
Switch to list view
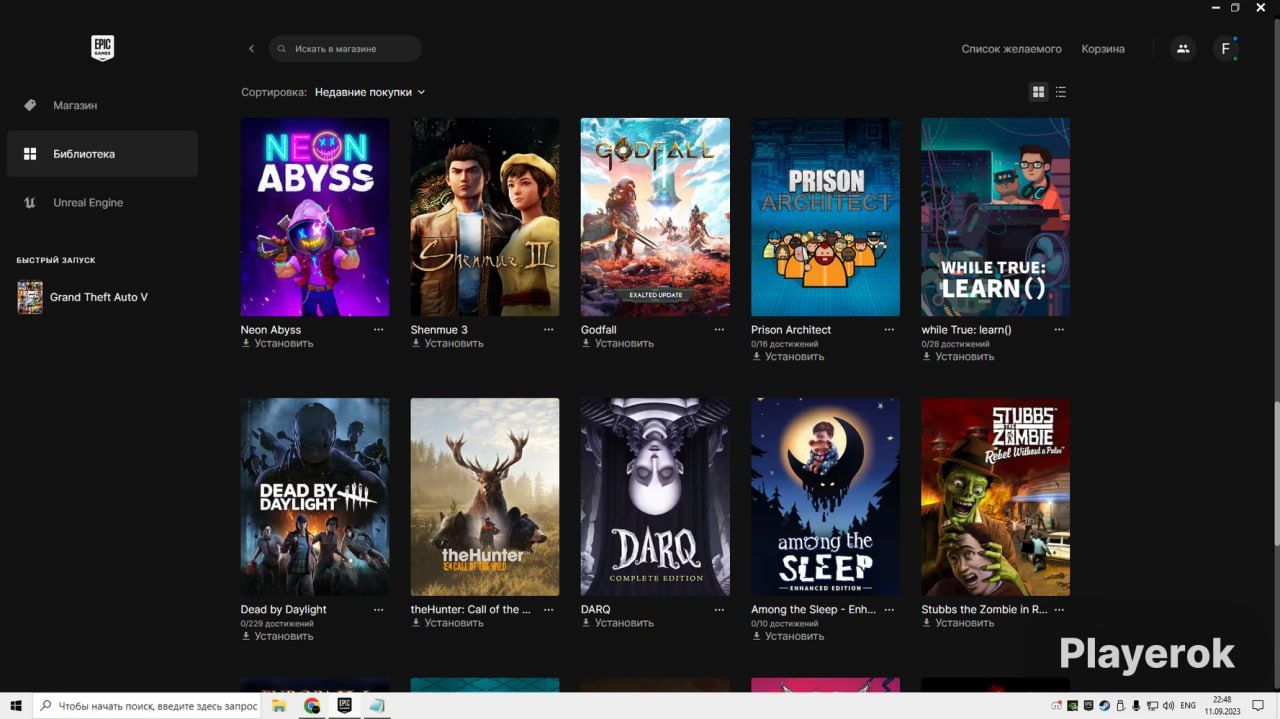coord(1061,92)
